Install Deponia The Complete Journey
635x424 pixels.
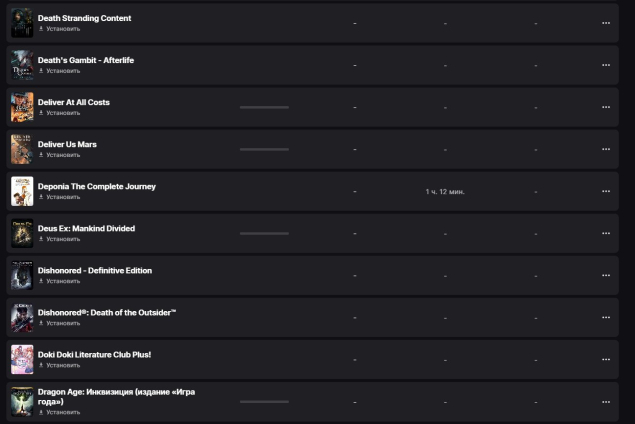[60, 197]
